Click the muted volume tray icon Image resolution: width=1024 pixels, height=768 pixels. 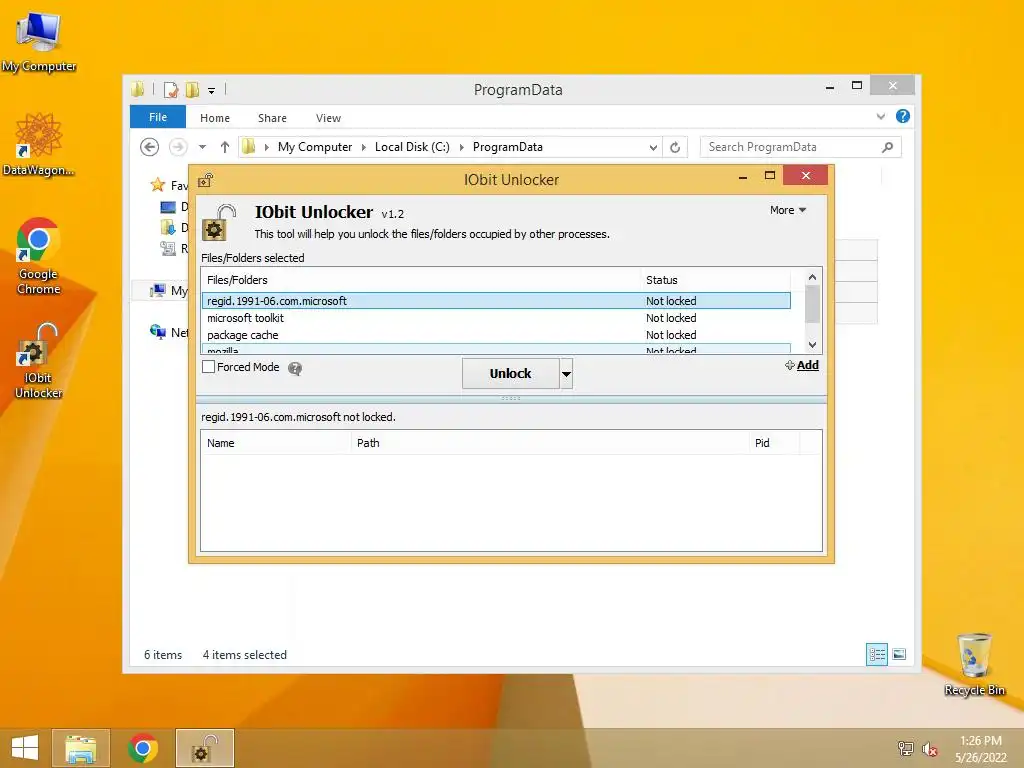coord(930,749)
